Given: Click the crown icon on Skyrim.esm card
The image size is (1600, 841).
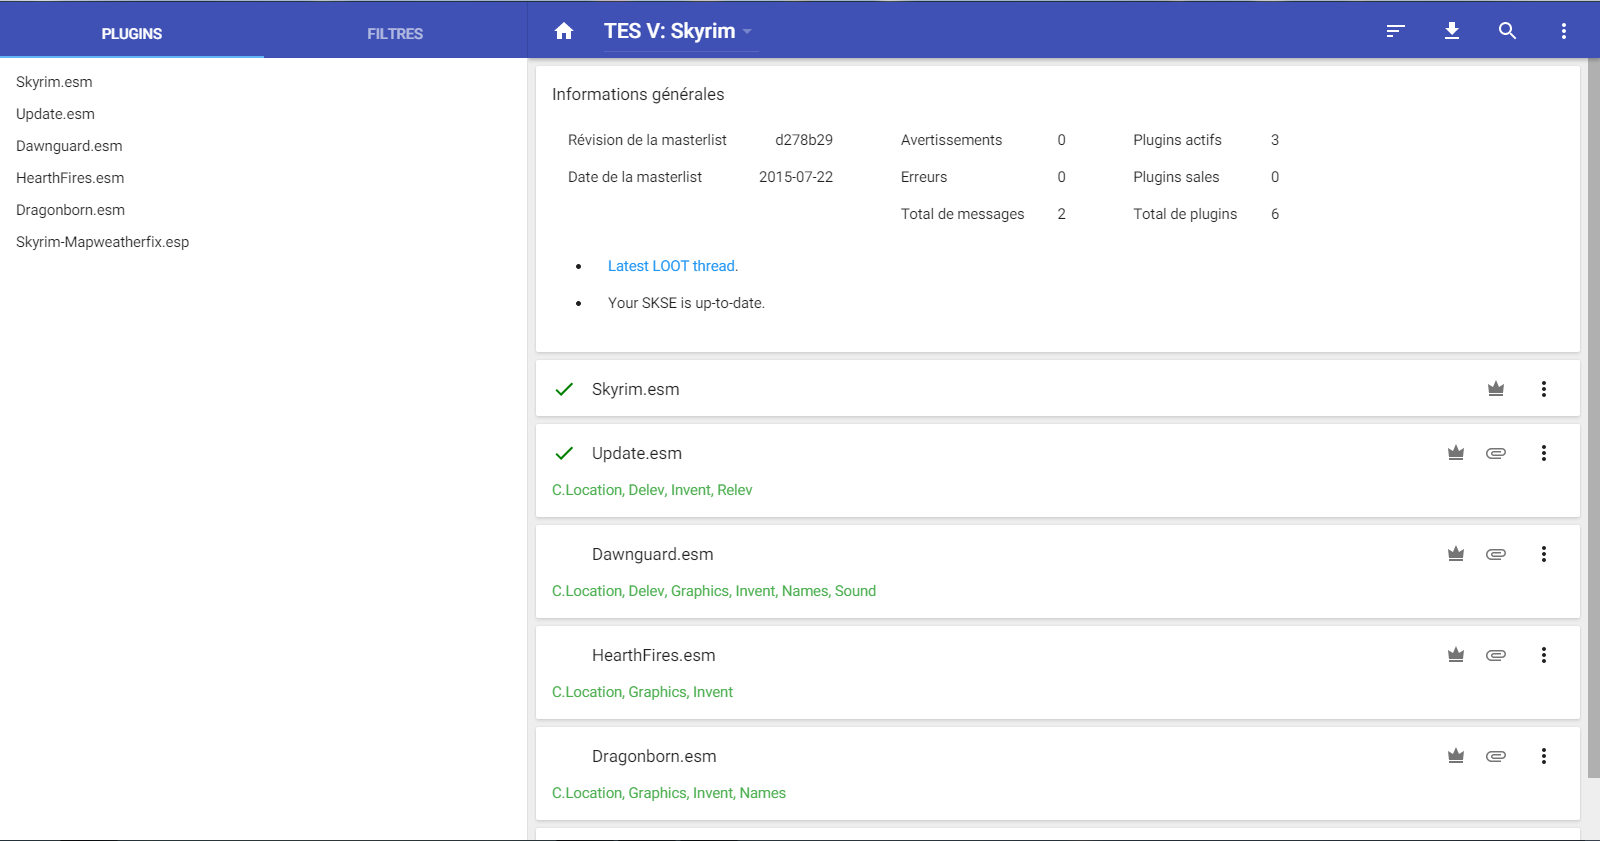Looking at the screenshot, I should pyautogui.click(x=1496, y=389).
